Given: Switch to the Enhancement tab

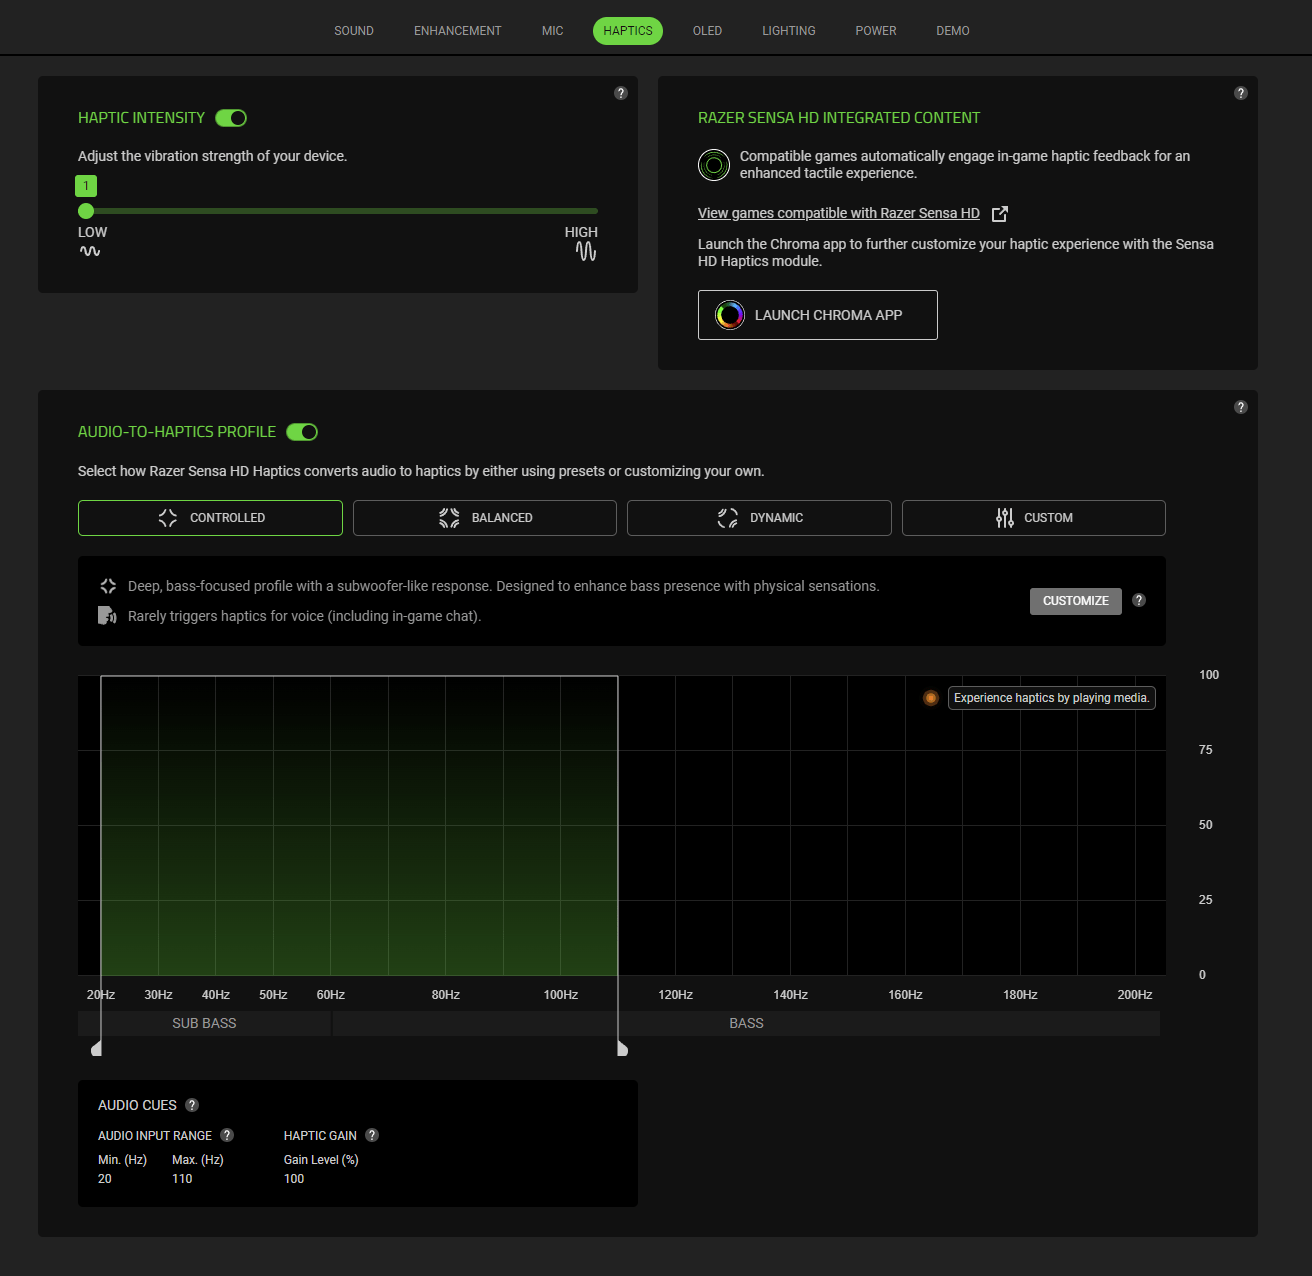Looking at the screenshot, I should click(457, 31).
